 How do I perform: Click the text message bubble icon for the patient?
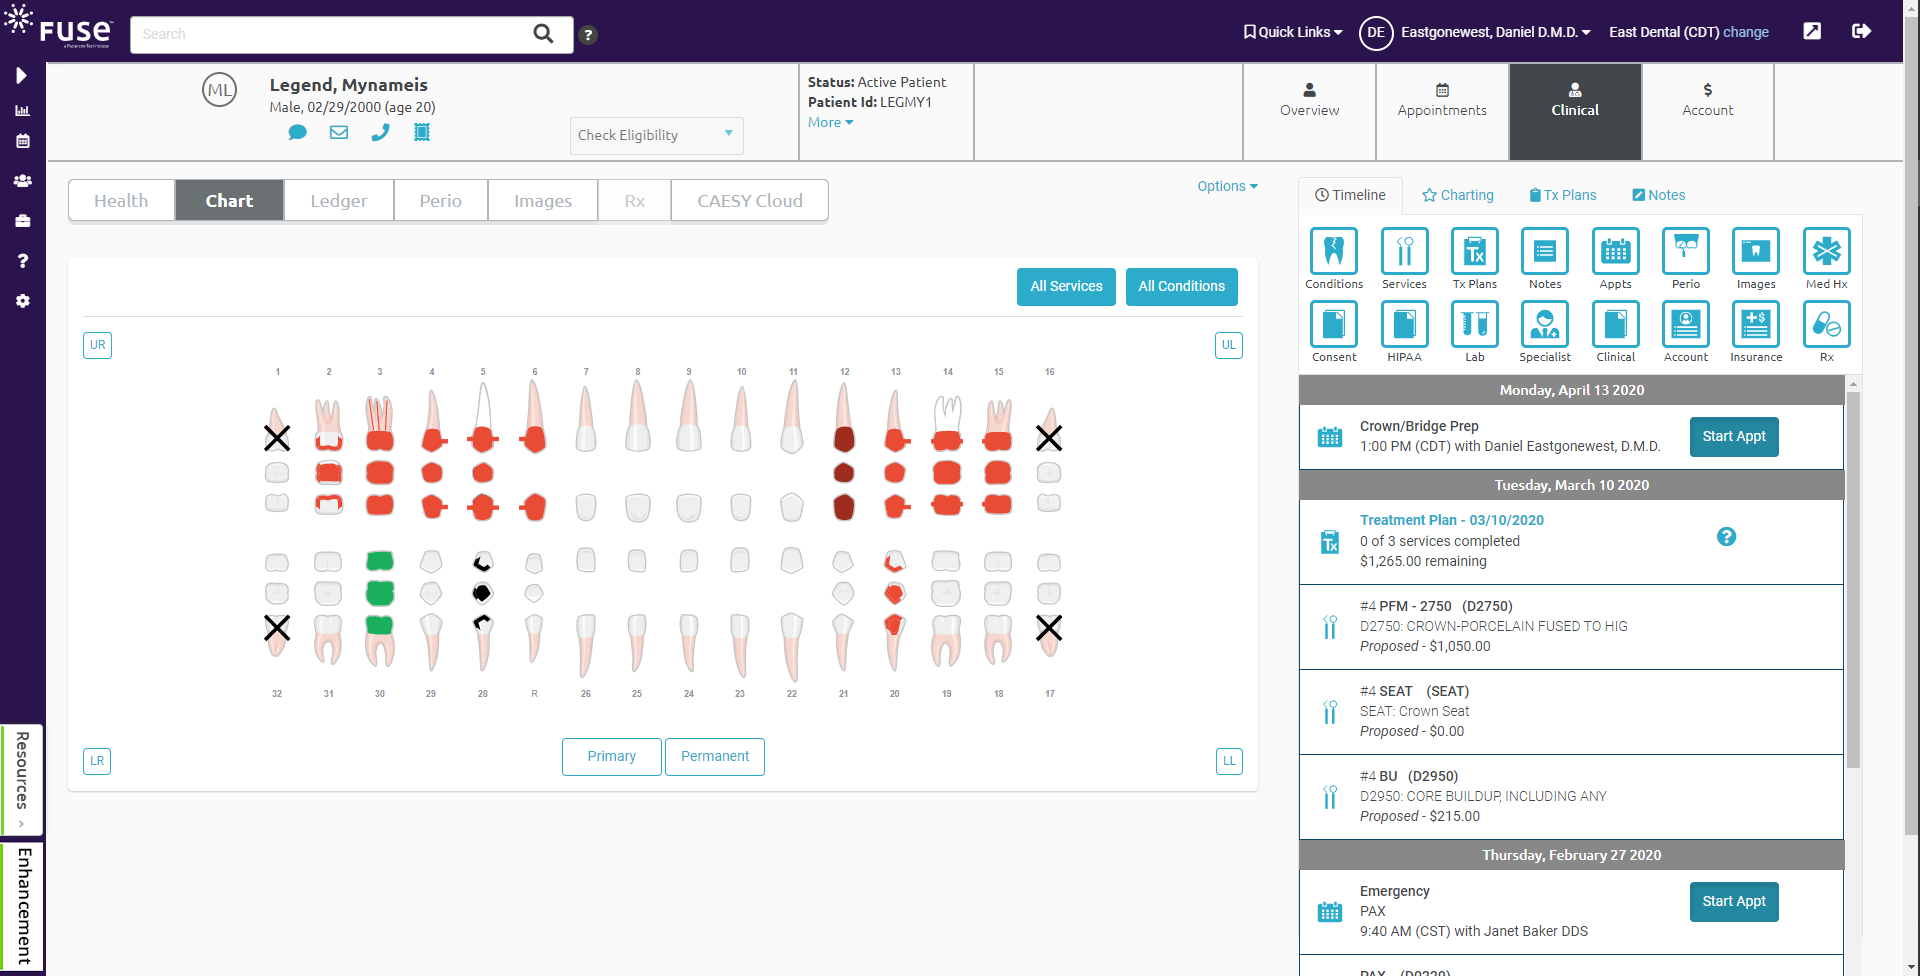tap(297, 131)
